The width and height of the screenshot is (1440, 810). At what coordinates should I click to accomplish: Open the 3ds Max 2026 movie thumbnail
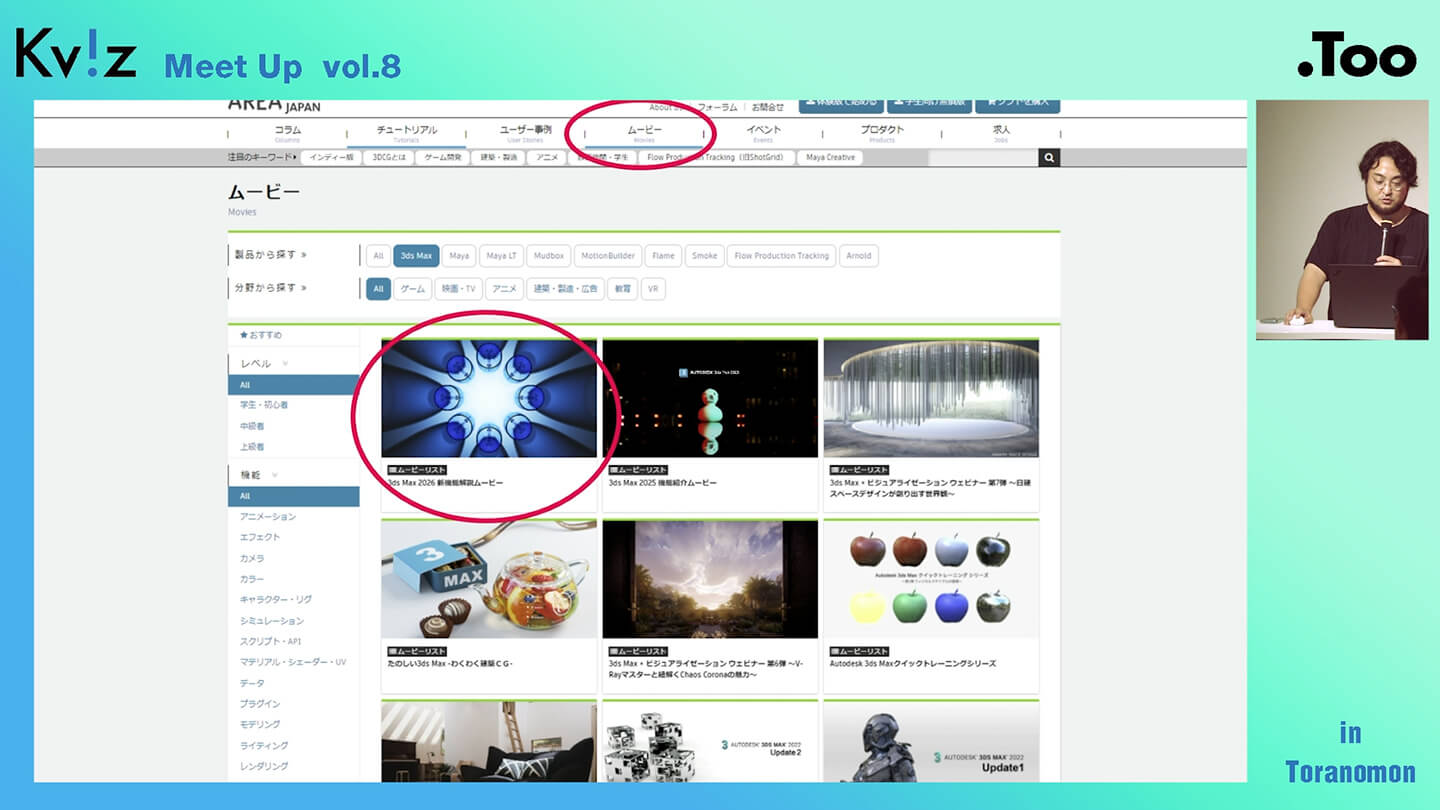[489, 398]
